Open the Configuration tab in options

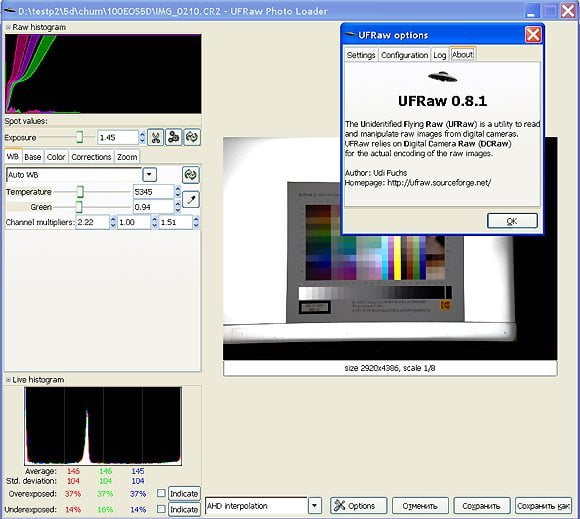(404, 55)
